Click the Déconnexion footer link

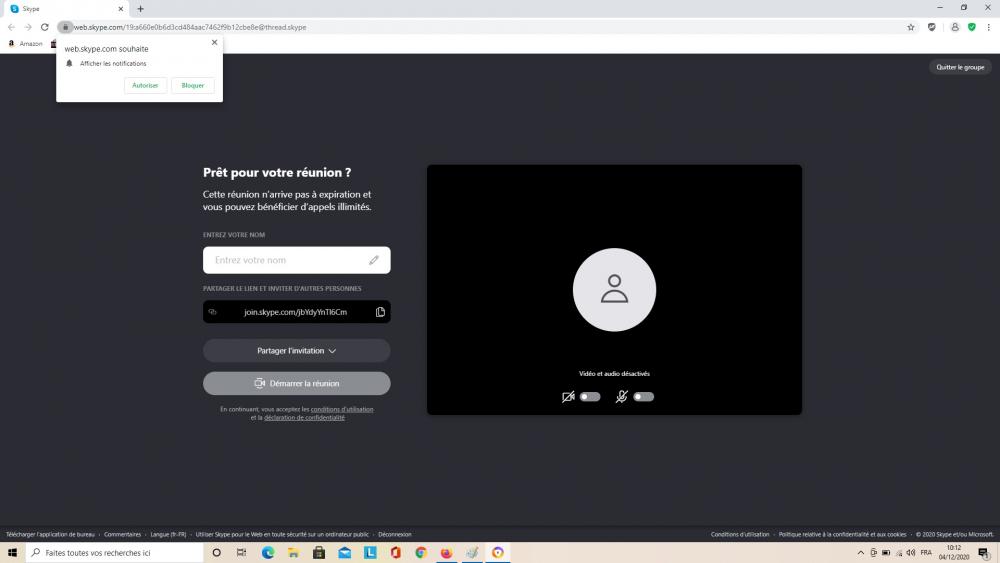tap(395, 534)
